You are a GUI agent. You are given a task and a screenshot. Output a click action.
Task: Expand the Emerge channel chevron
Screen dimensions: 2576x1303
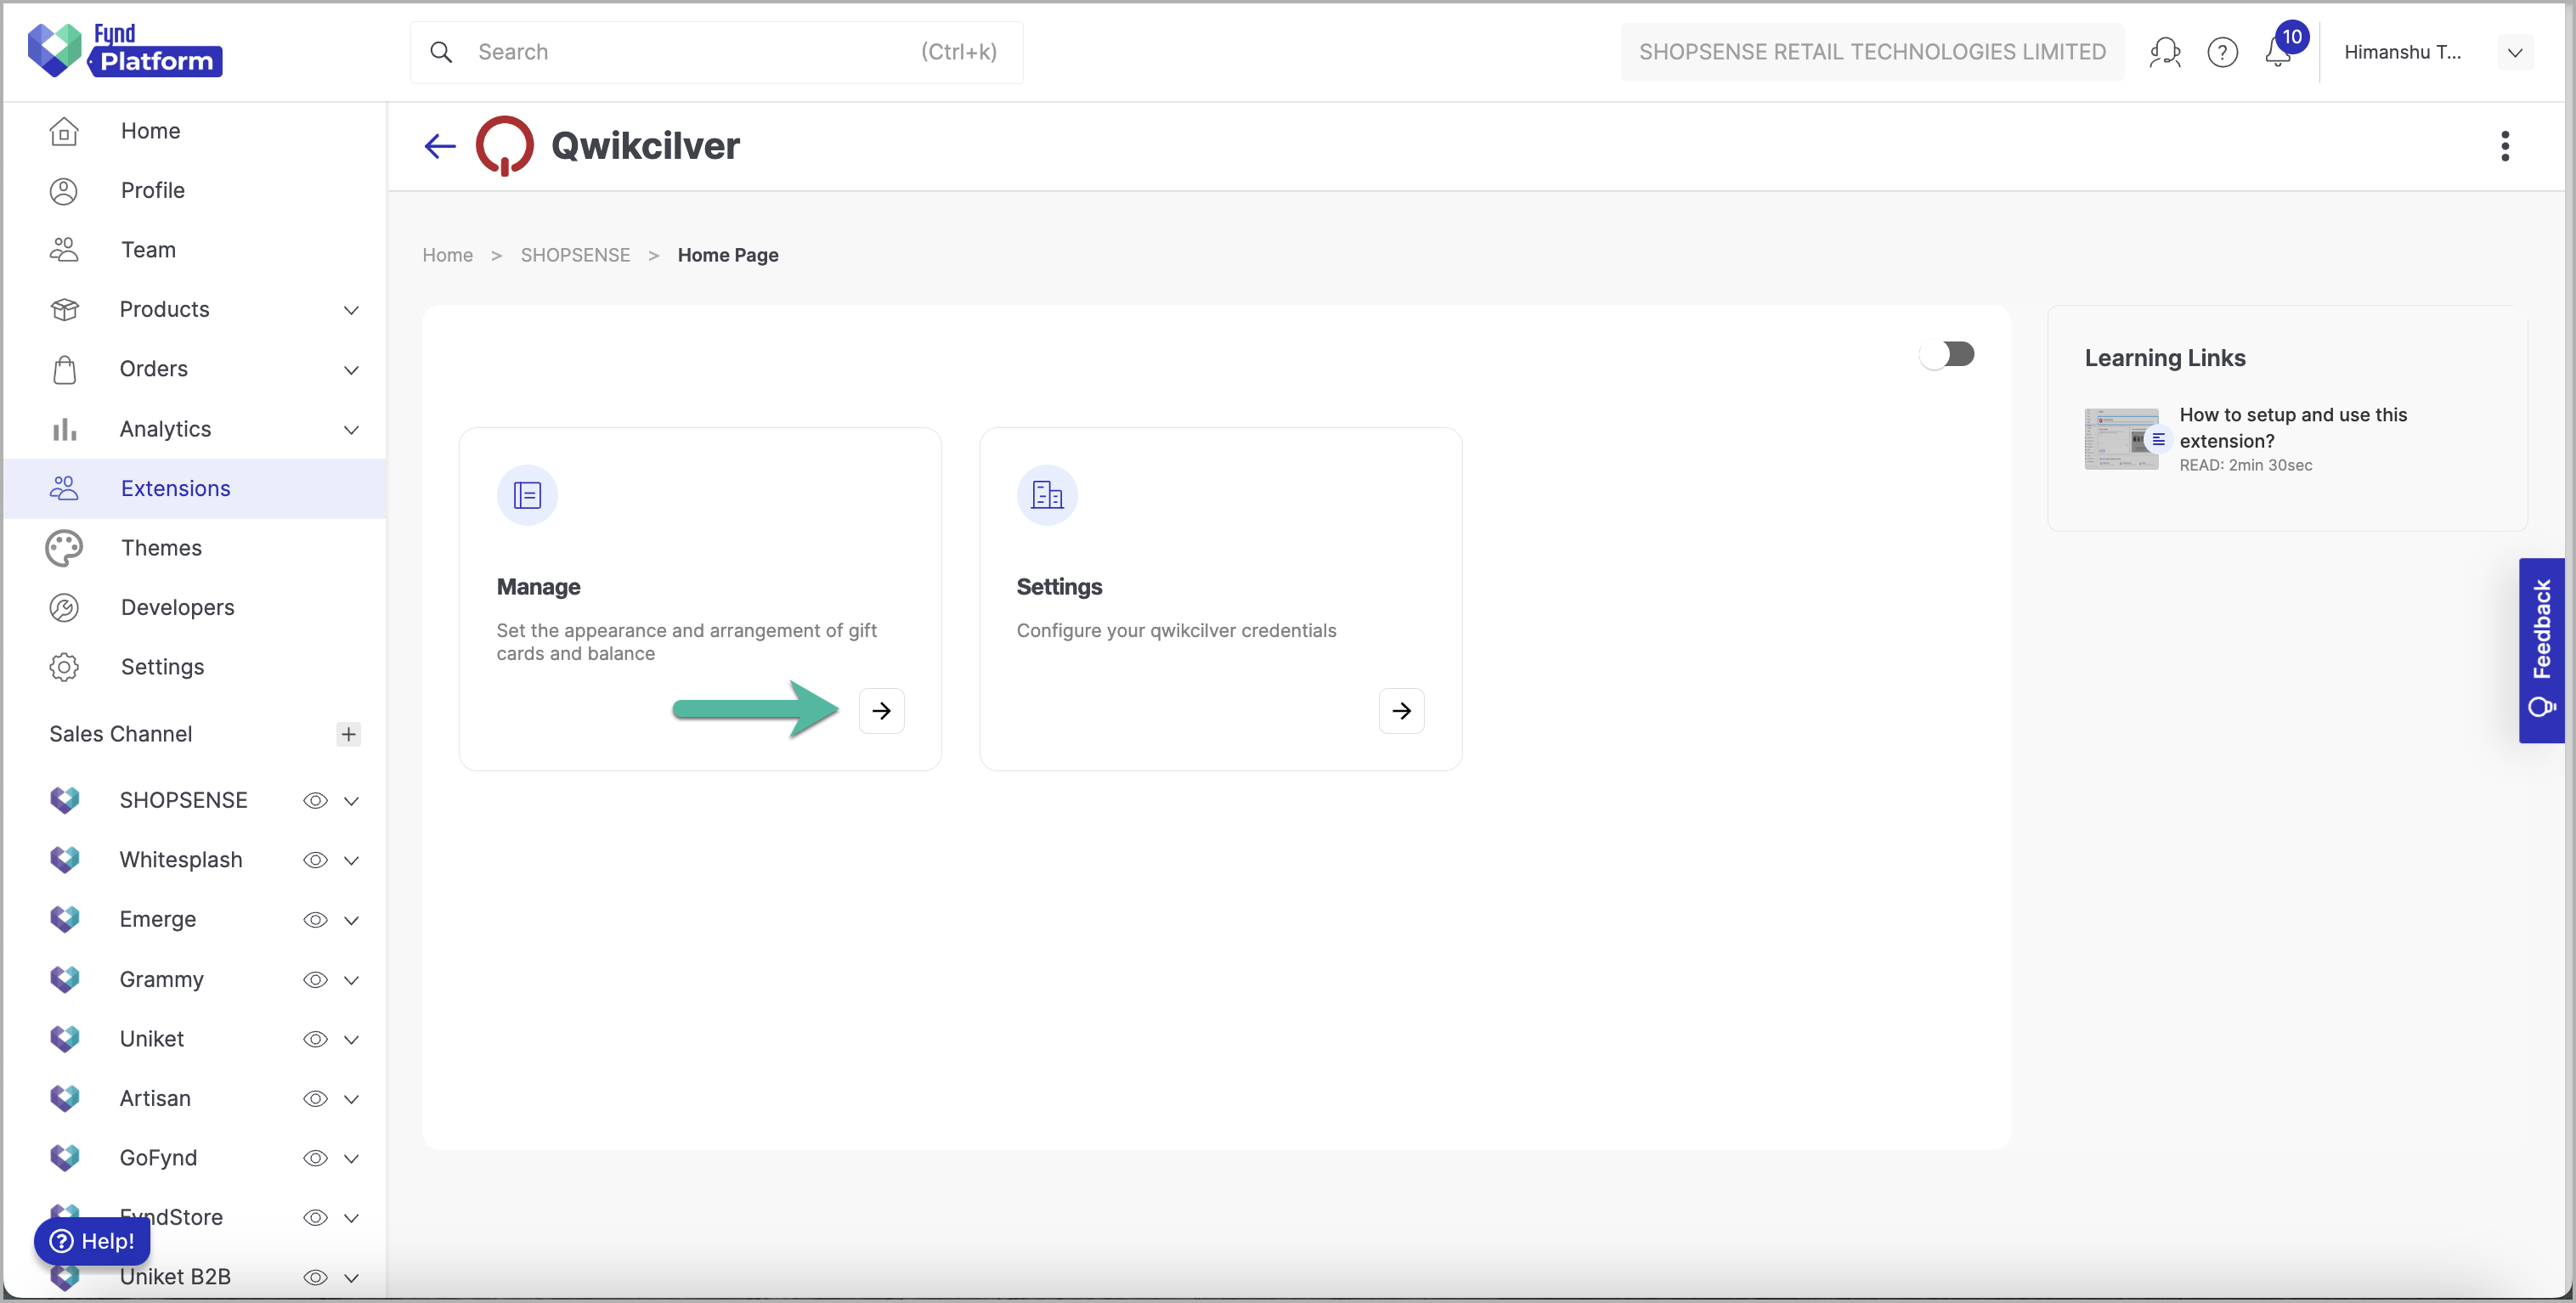[x=351, y=920]
